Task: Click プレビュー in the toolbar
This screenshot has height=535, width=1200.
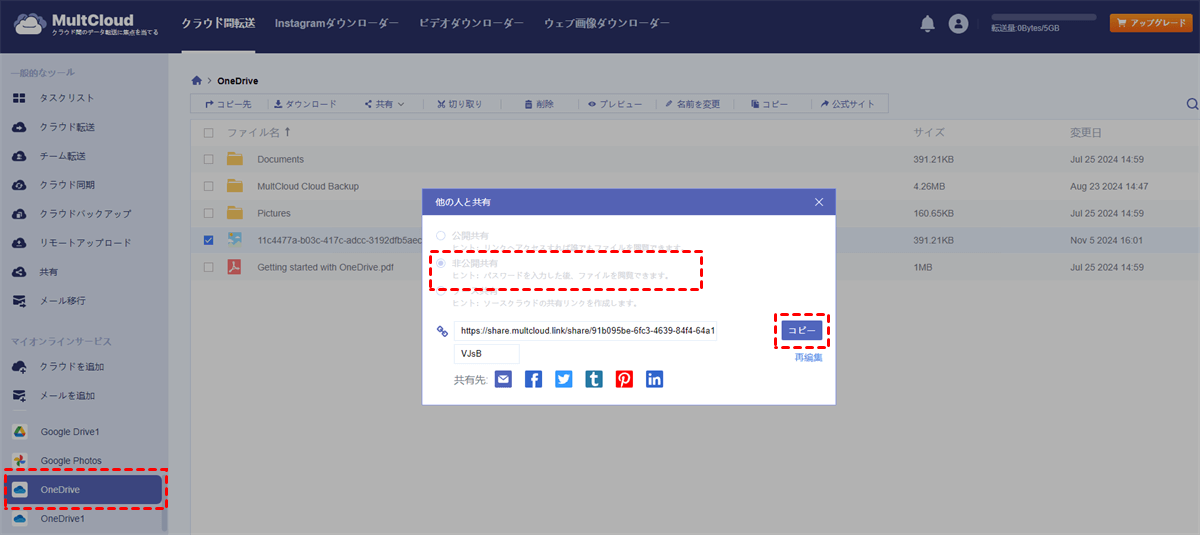Action: pos(615,104)
